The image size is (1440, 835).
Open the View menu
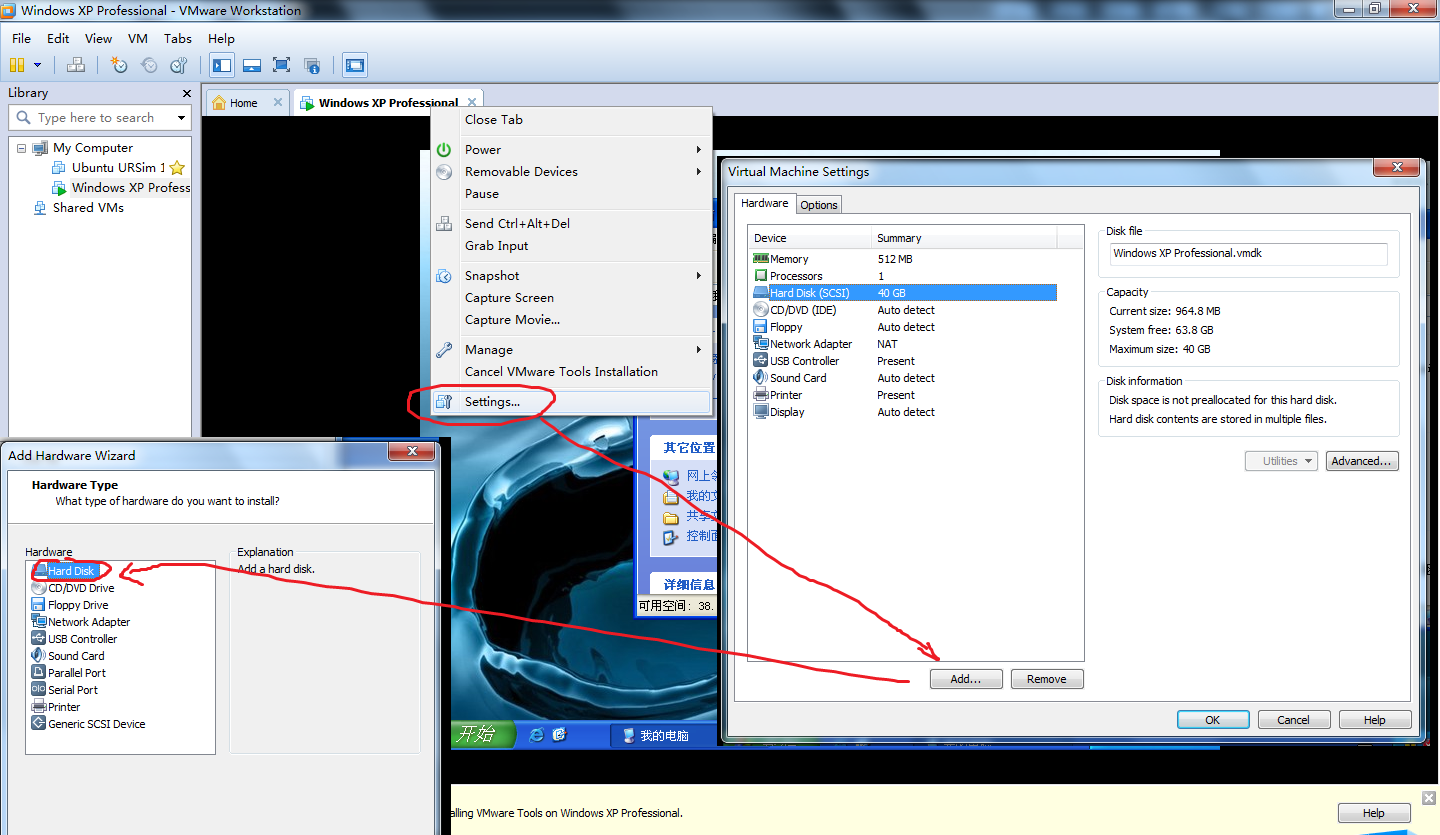pos(98,38)
